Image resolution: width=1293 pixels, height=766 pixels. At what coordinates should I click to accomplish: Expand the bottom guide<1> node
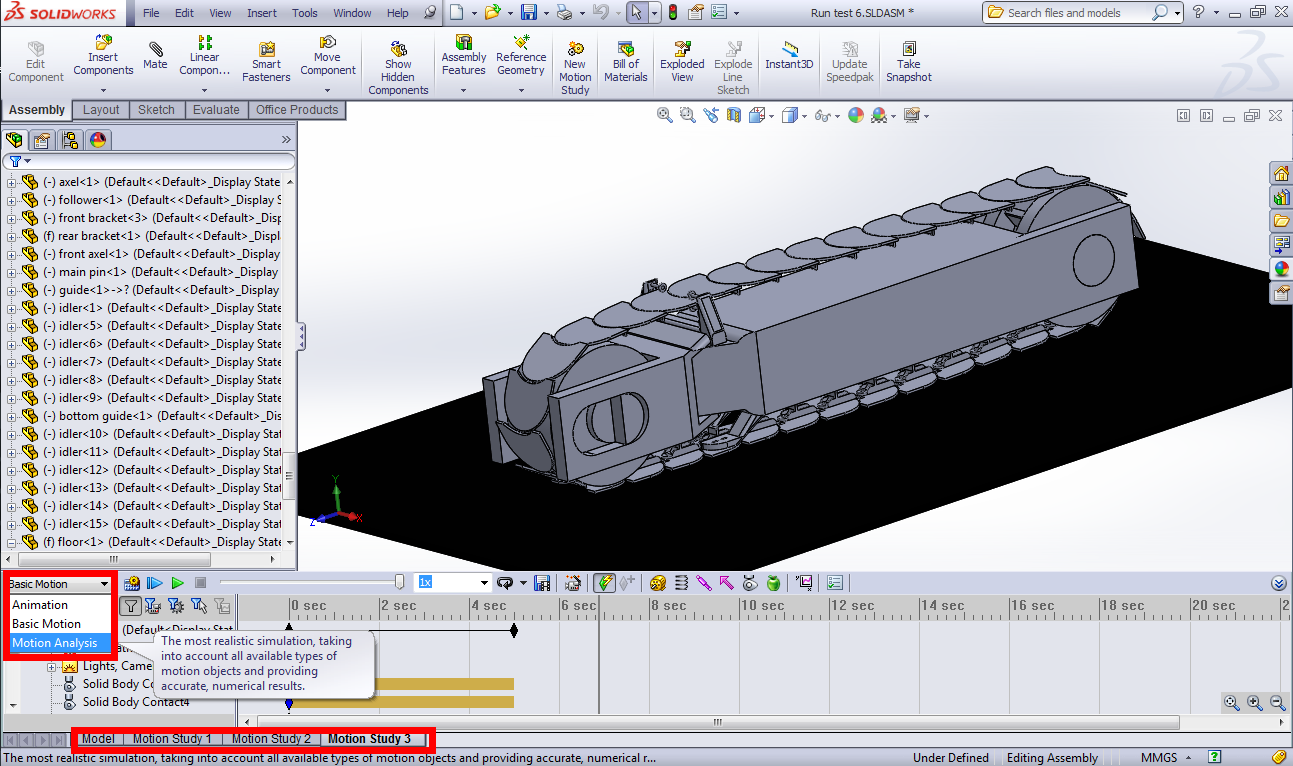pyautogui.click(x=12, y=416)
